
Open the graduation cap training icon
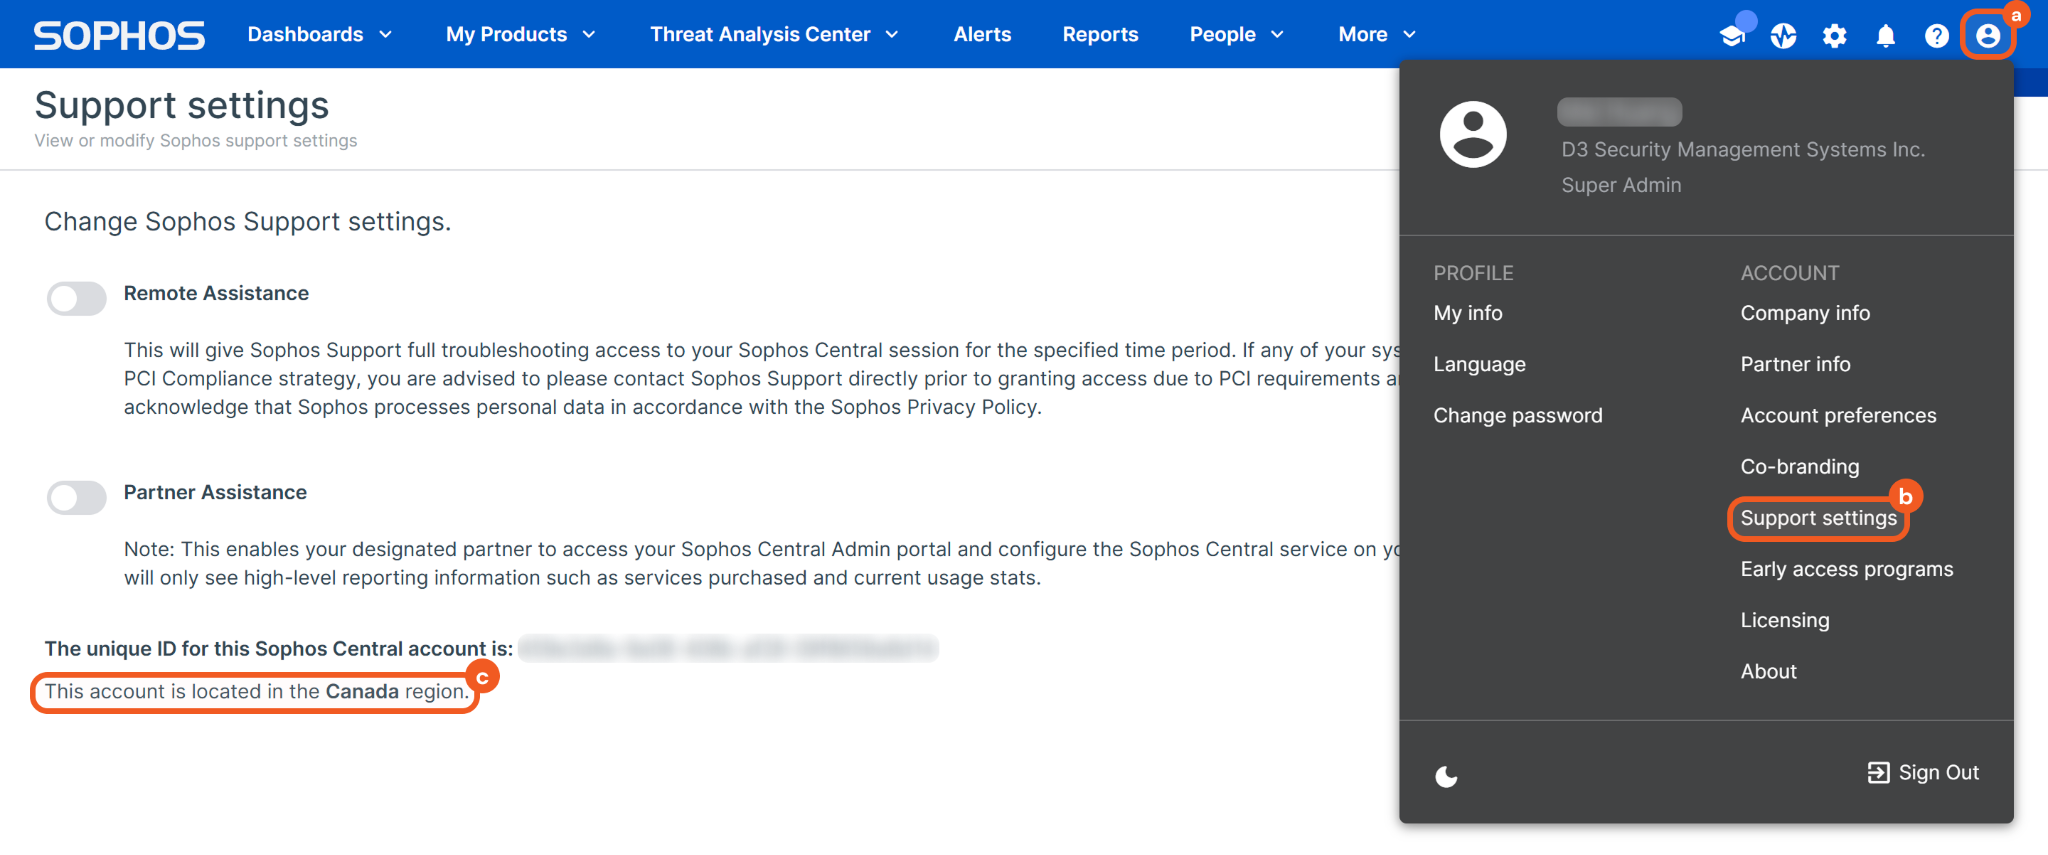click(1732, 36)
